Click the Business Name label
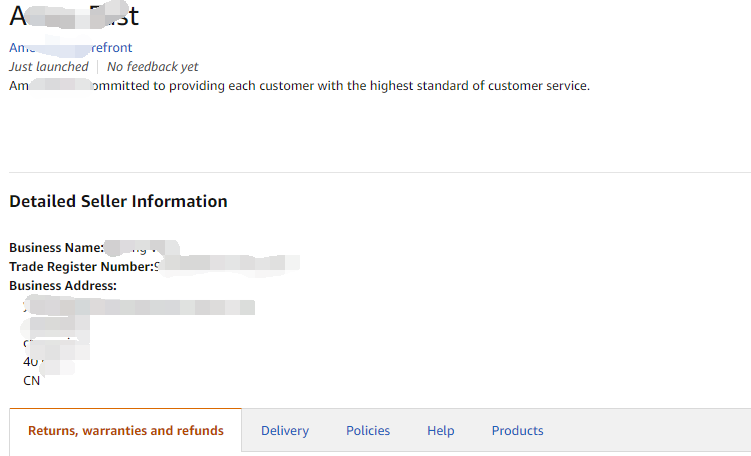The width and height of the screenshot is (751, 456). coord(56,247)
